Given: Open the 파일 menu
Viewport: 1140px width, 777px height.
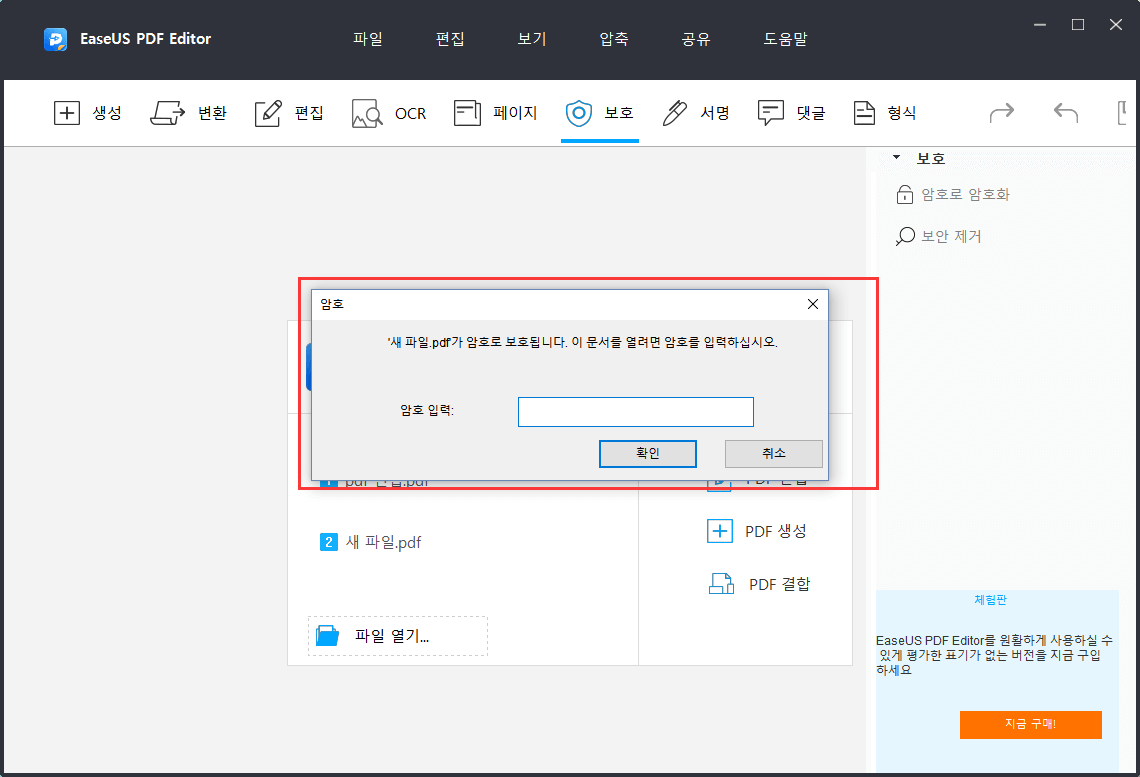Looking at the screenshot, I should (x=367, y=39).
